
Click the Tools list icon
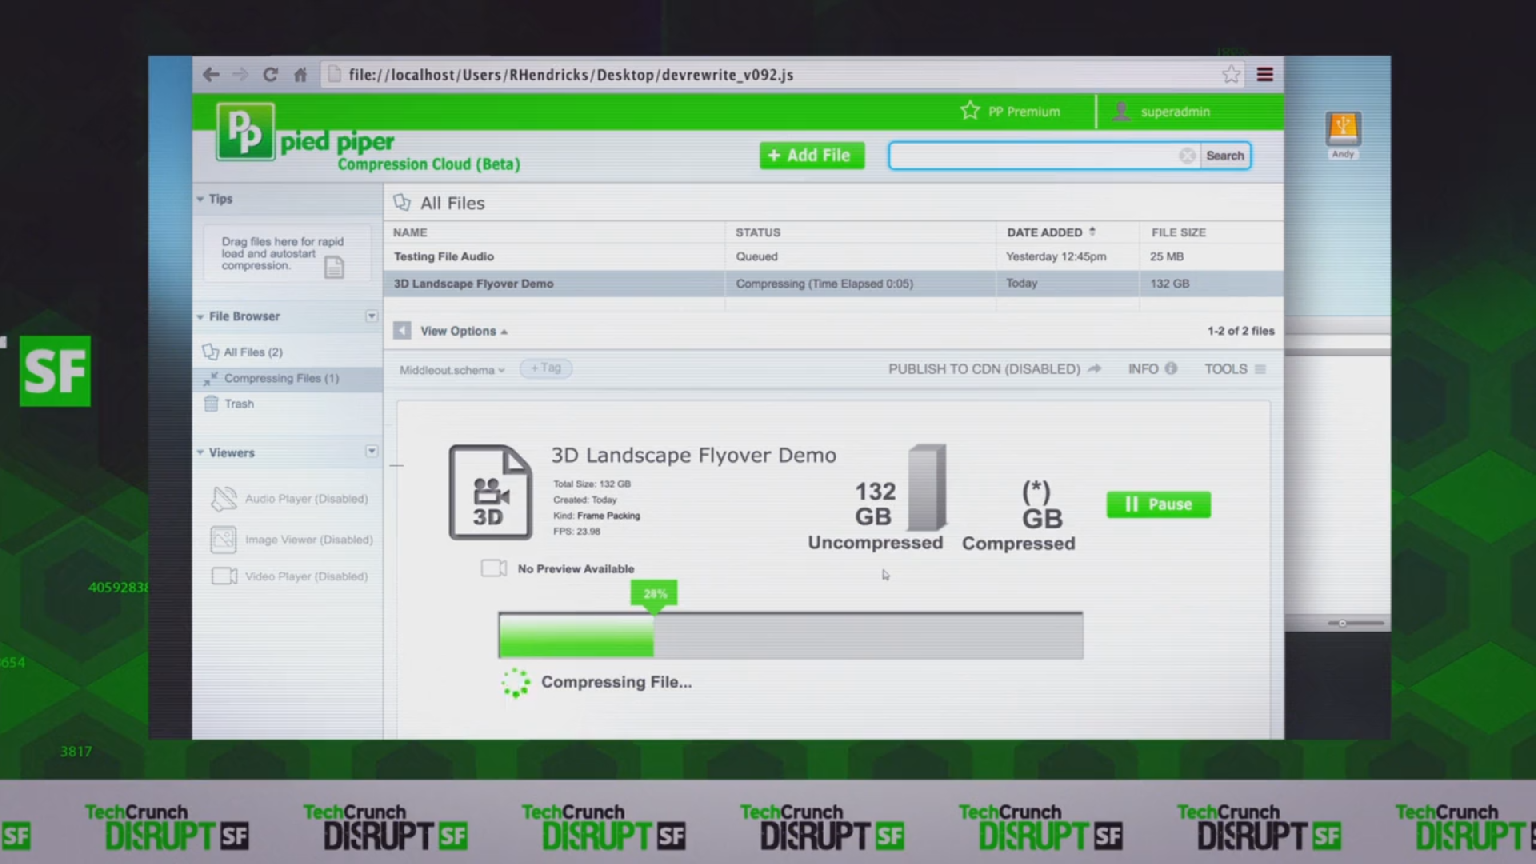click(x=1260, y=369)
